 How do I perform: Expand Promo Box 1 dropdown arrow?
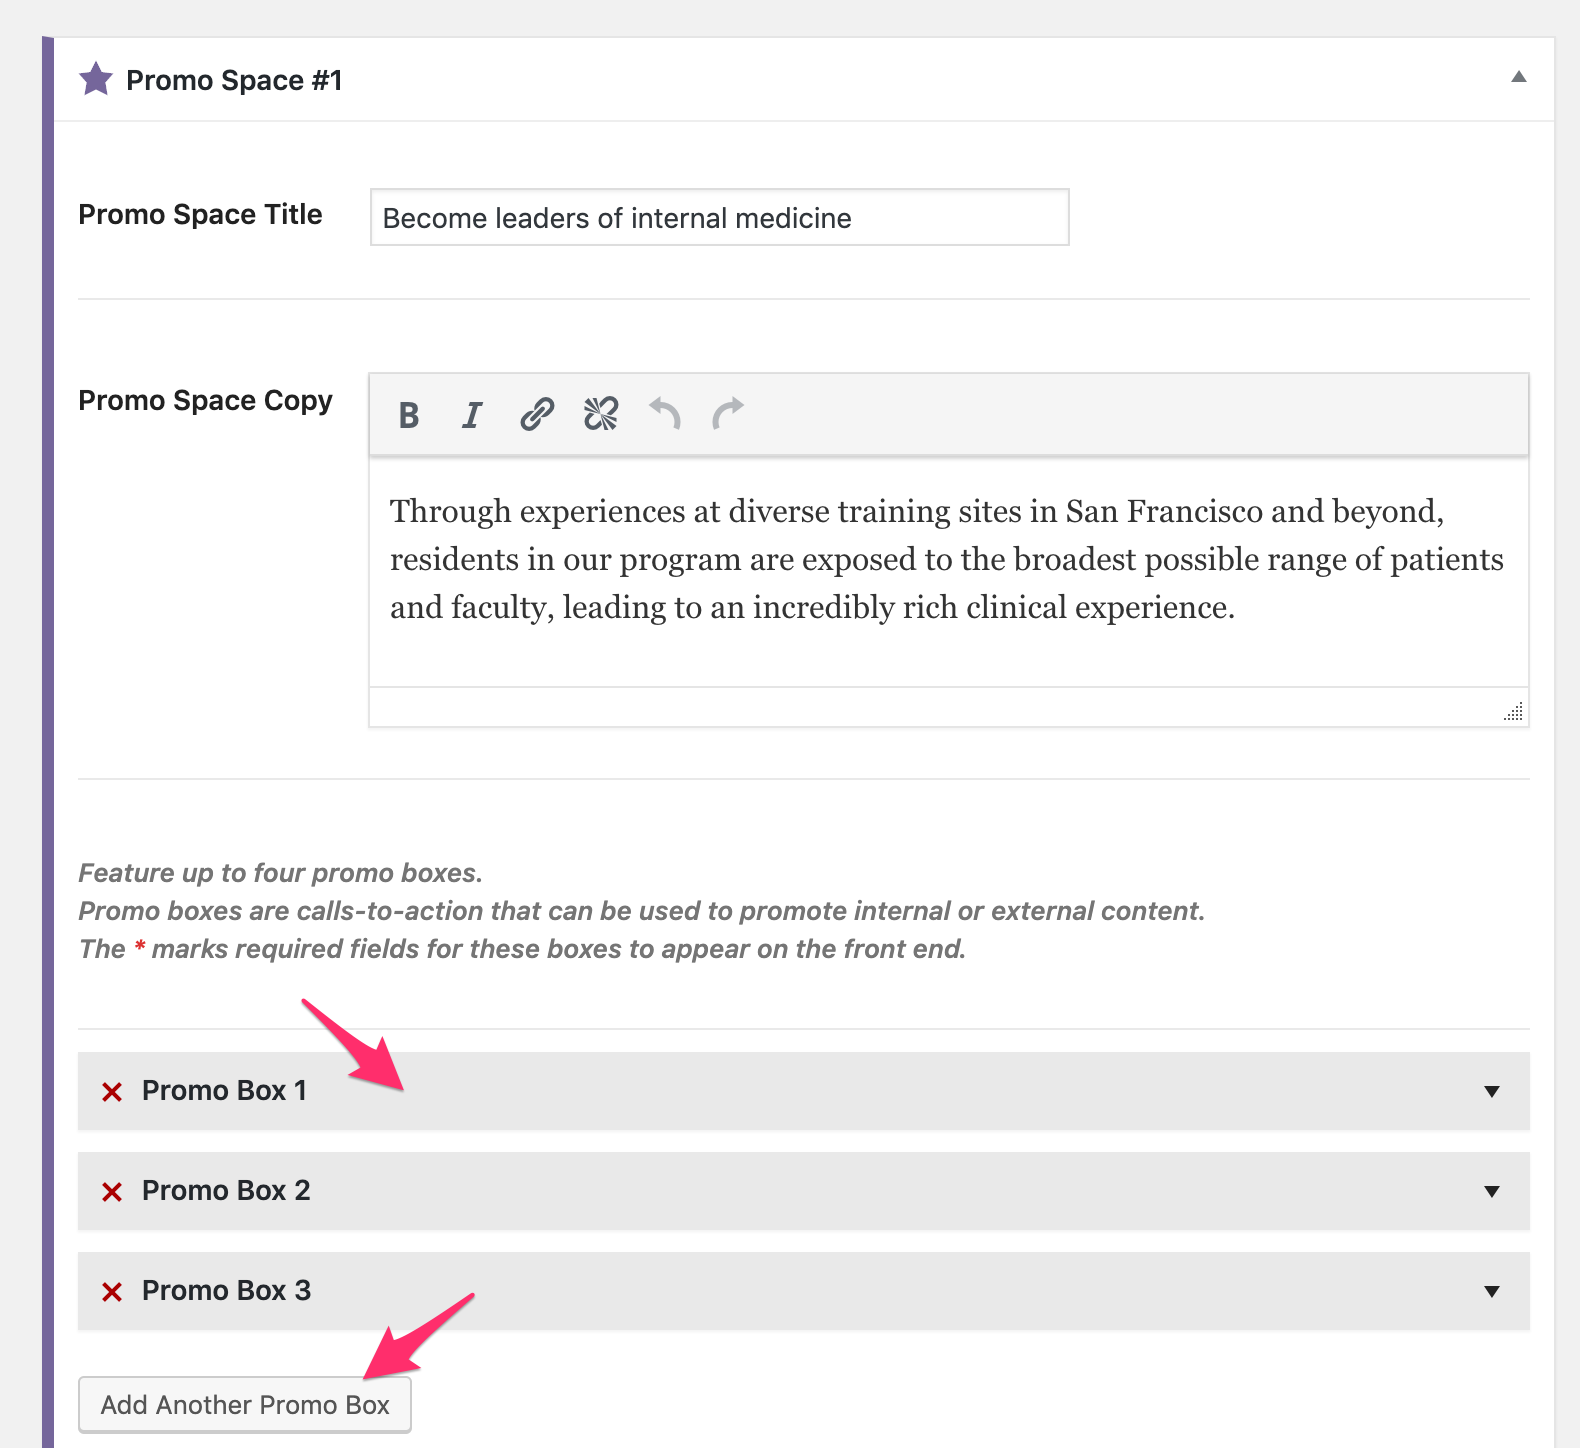pos(1491,1091)
